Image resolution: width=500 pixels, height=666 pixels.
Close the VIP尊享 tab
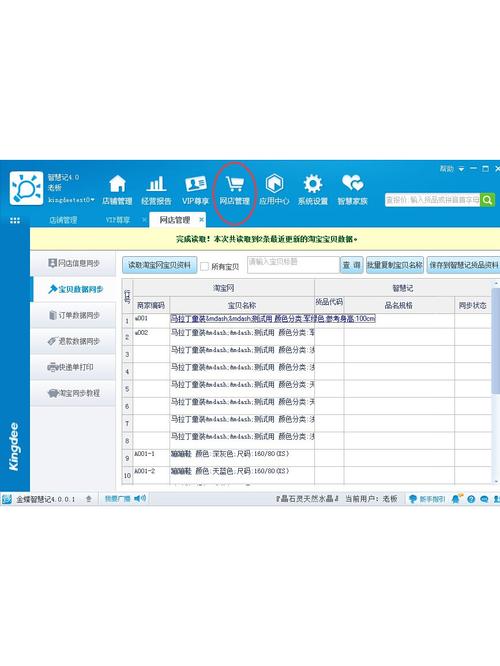coord(144,220)
